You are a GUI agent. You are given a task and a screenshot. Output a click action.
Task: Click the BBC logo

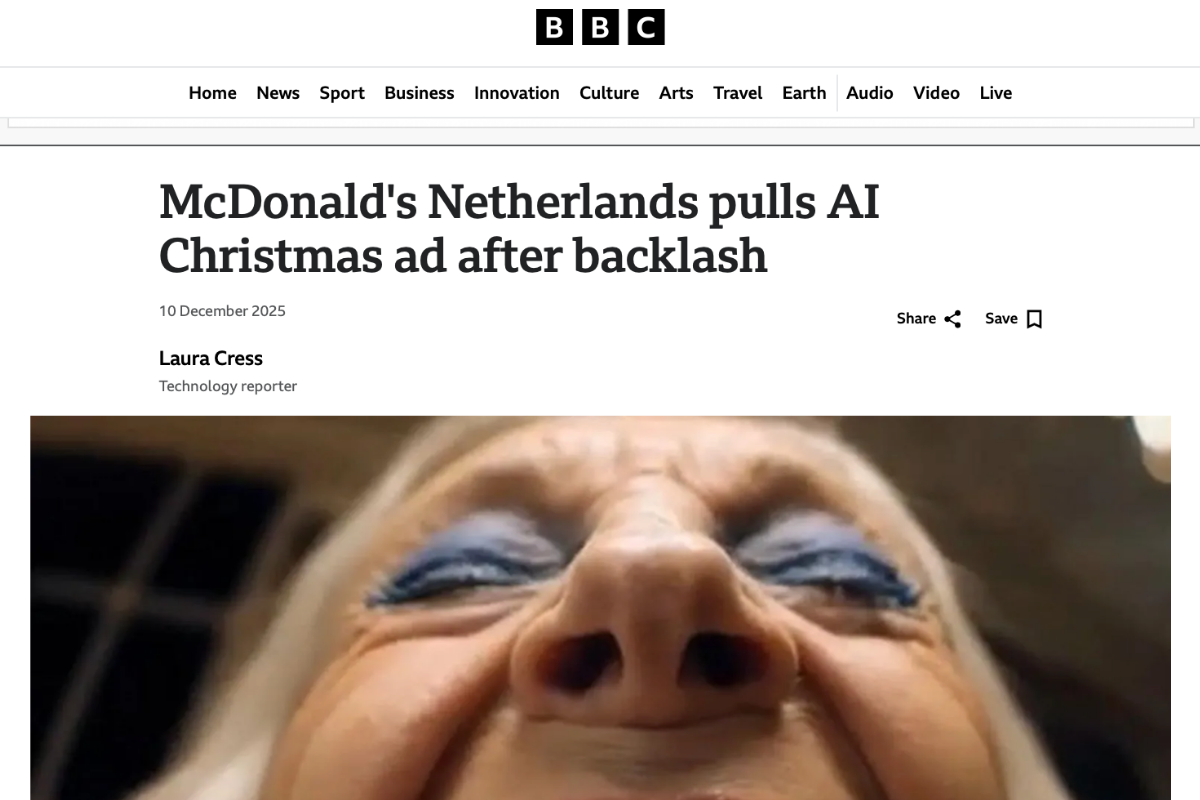point(600,27)
